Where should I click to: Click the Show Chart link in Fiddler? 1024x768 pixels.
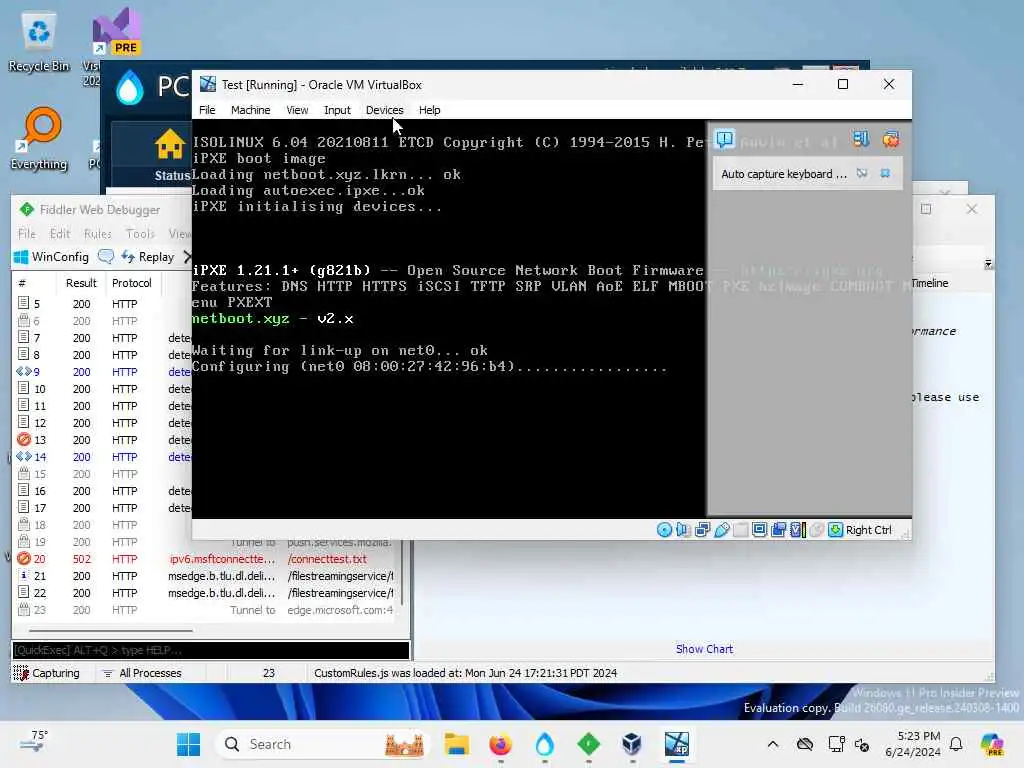[704, 648]
